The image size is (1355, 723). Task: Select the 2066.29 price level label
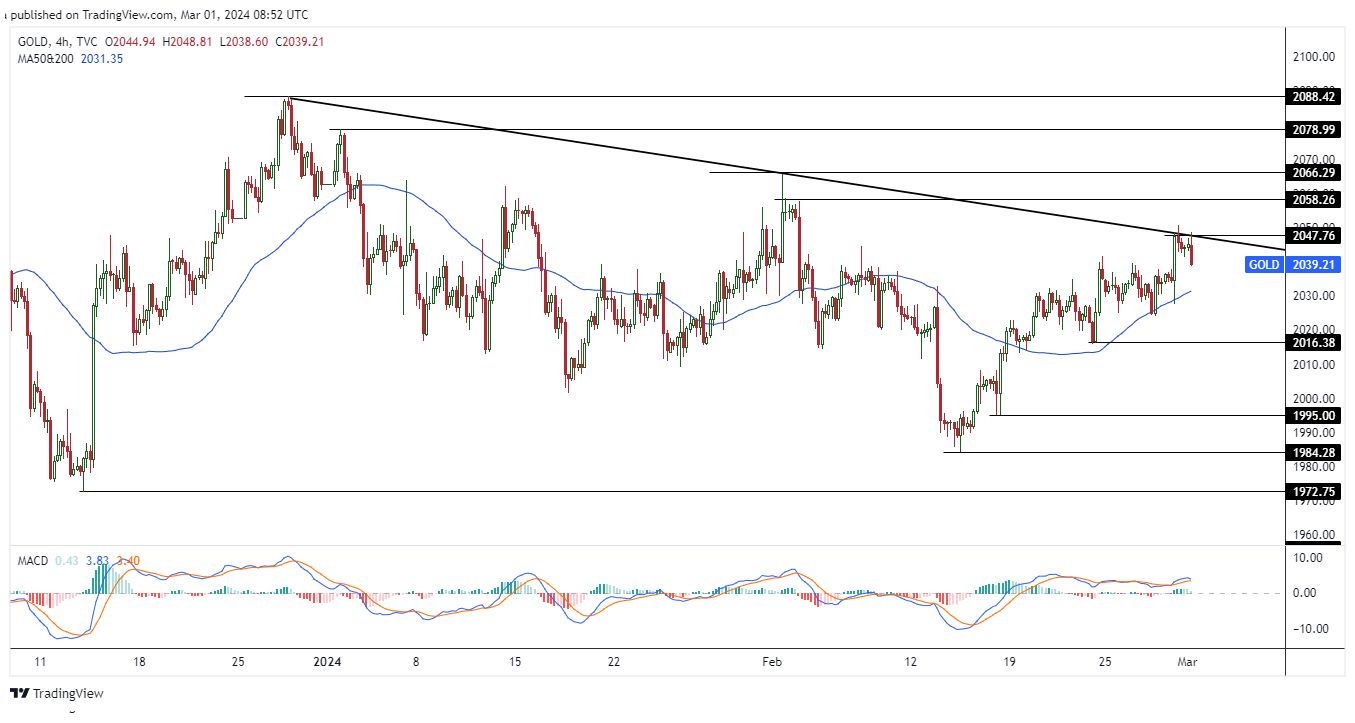[1314, 173]
